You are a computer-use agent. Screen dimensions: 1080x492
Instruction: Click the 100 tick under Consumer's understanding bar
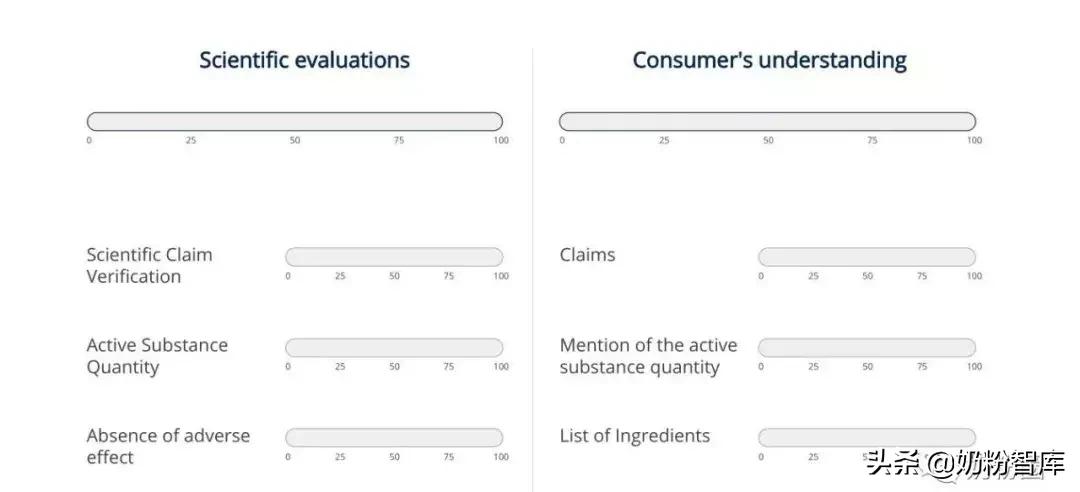coord(974,141)
